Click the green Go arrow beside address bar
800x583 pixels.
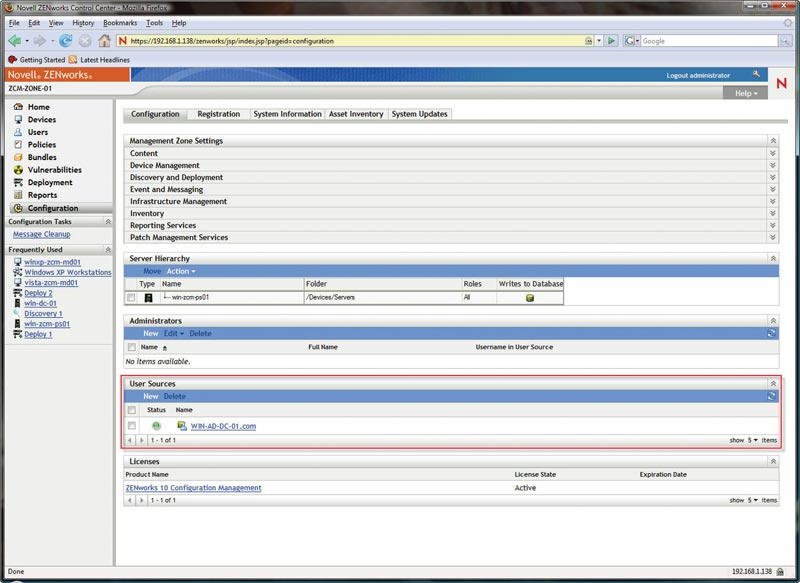[611, 41]
